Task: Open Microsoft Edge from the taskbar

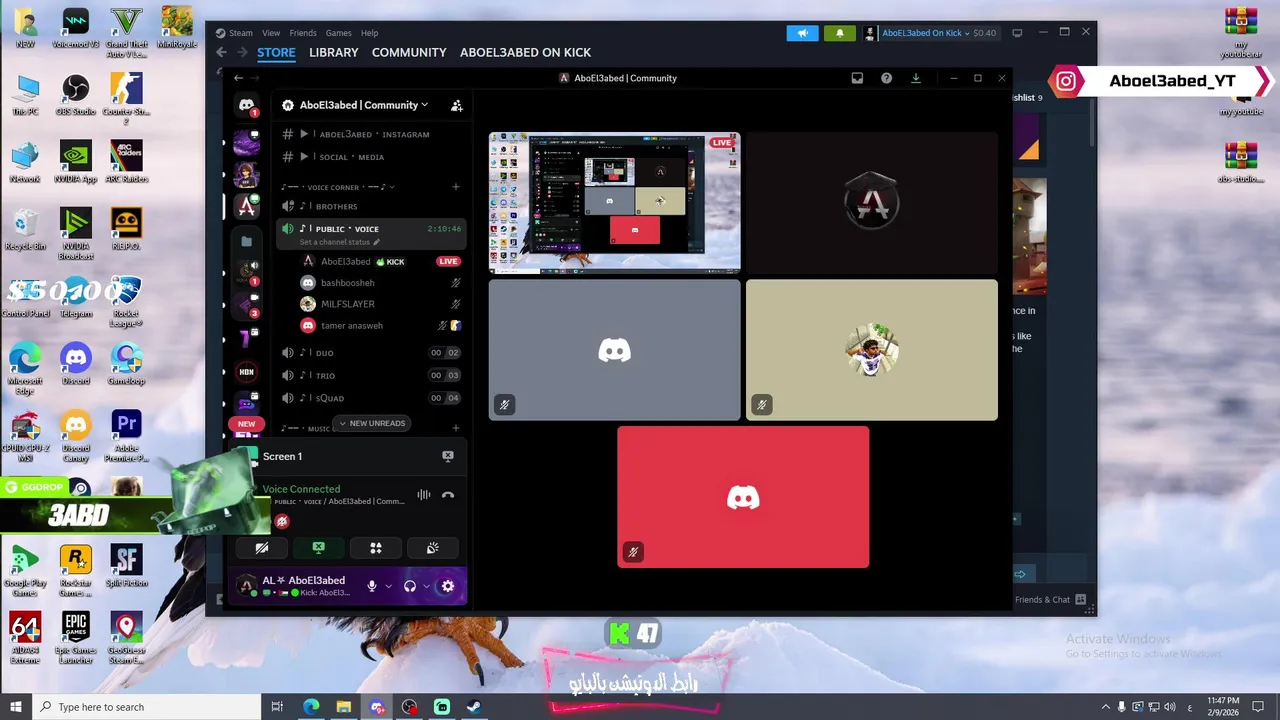Action: tap(311, 707)
